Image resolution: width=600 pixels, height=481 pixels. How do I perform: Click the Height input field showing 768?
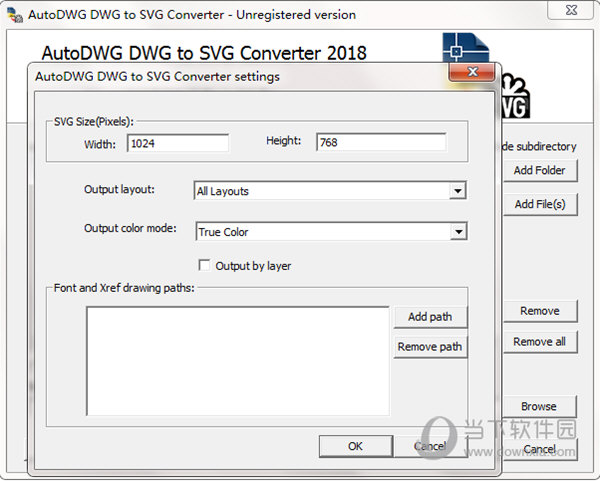pyautogui.click(x=381, y=142)
